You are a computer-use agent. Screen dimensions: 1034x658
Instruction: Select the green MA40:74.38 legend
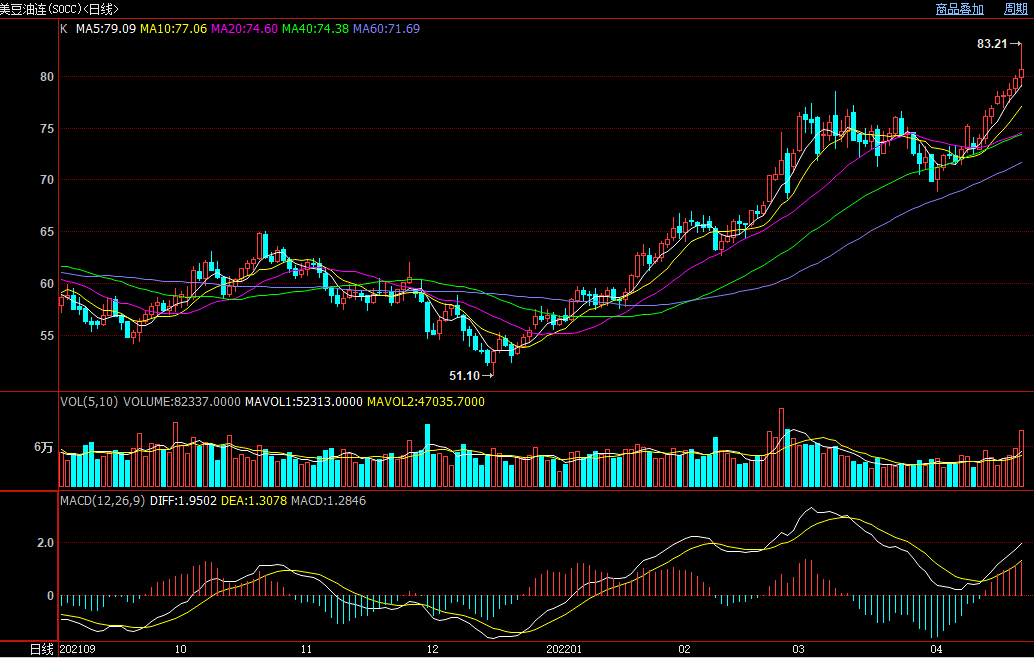(x=315, y=29)
